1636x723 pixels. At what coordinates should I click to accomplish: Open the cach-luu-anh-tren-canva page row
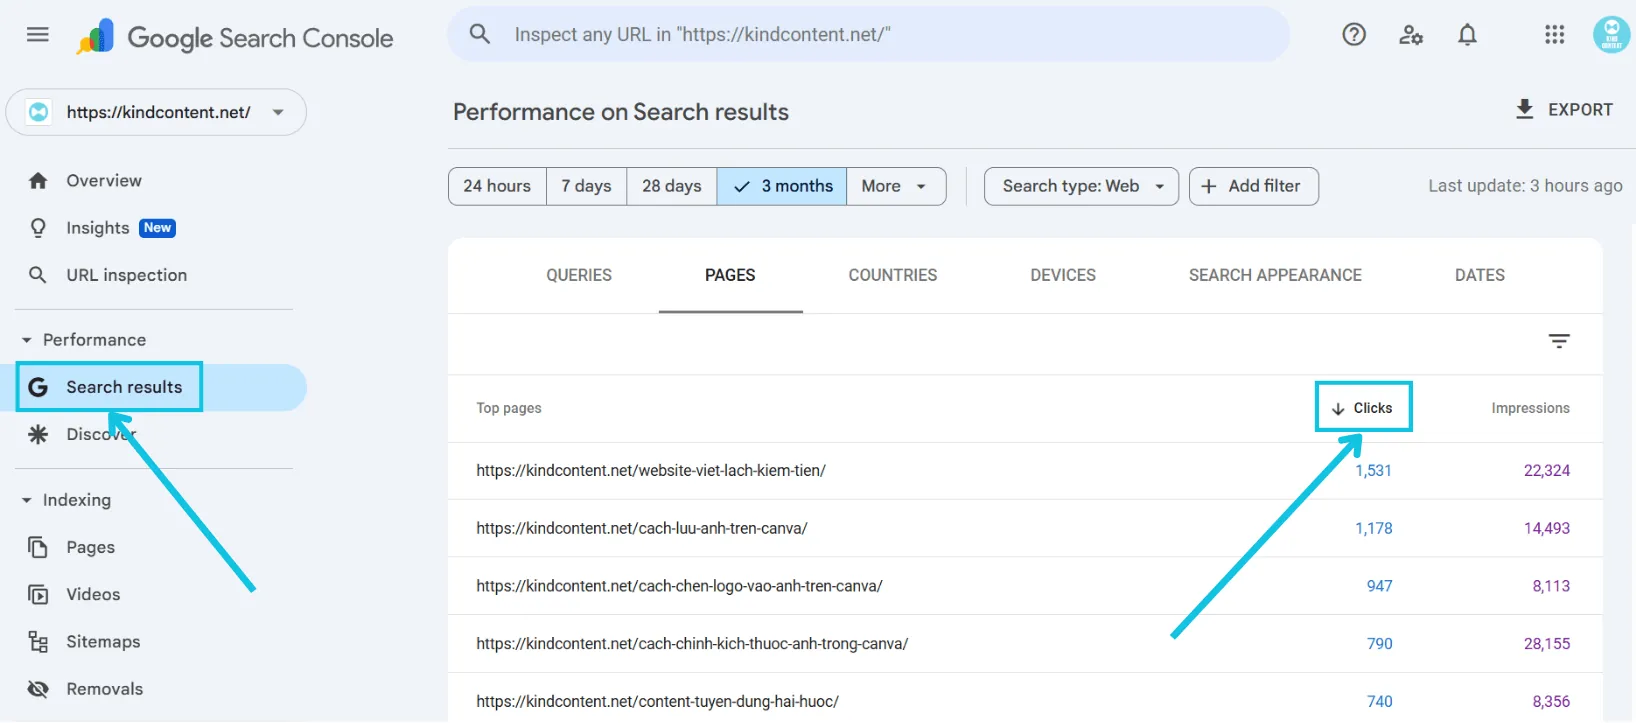click(x=1025, y=528)
